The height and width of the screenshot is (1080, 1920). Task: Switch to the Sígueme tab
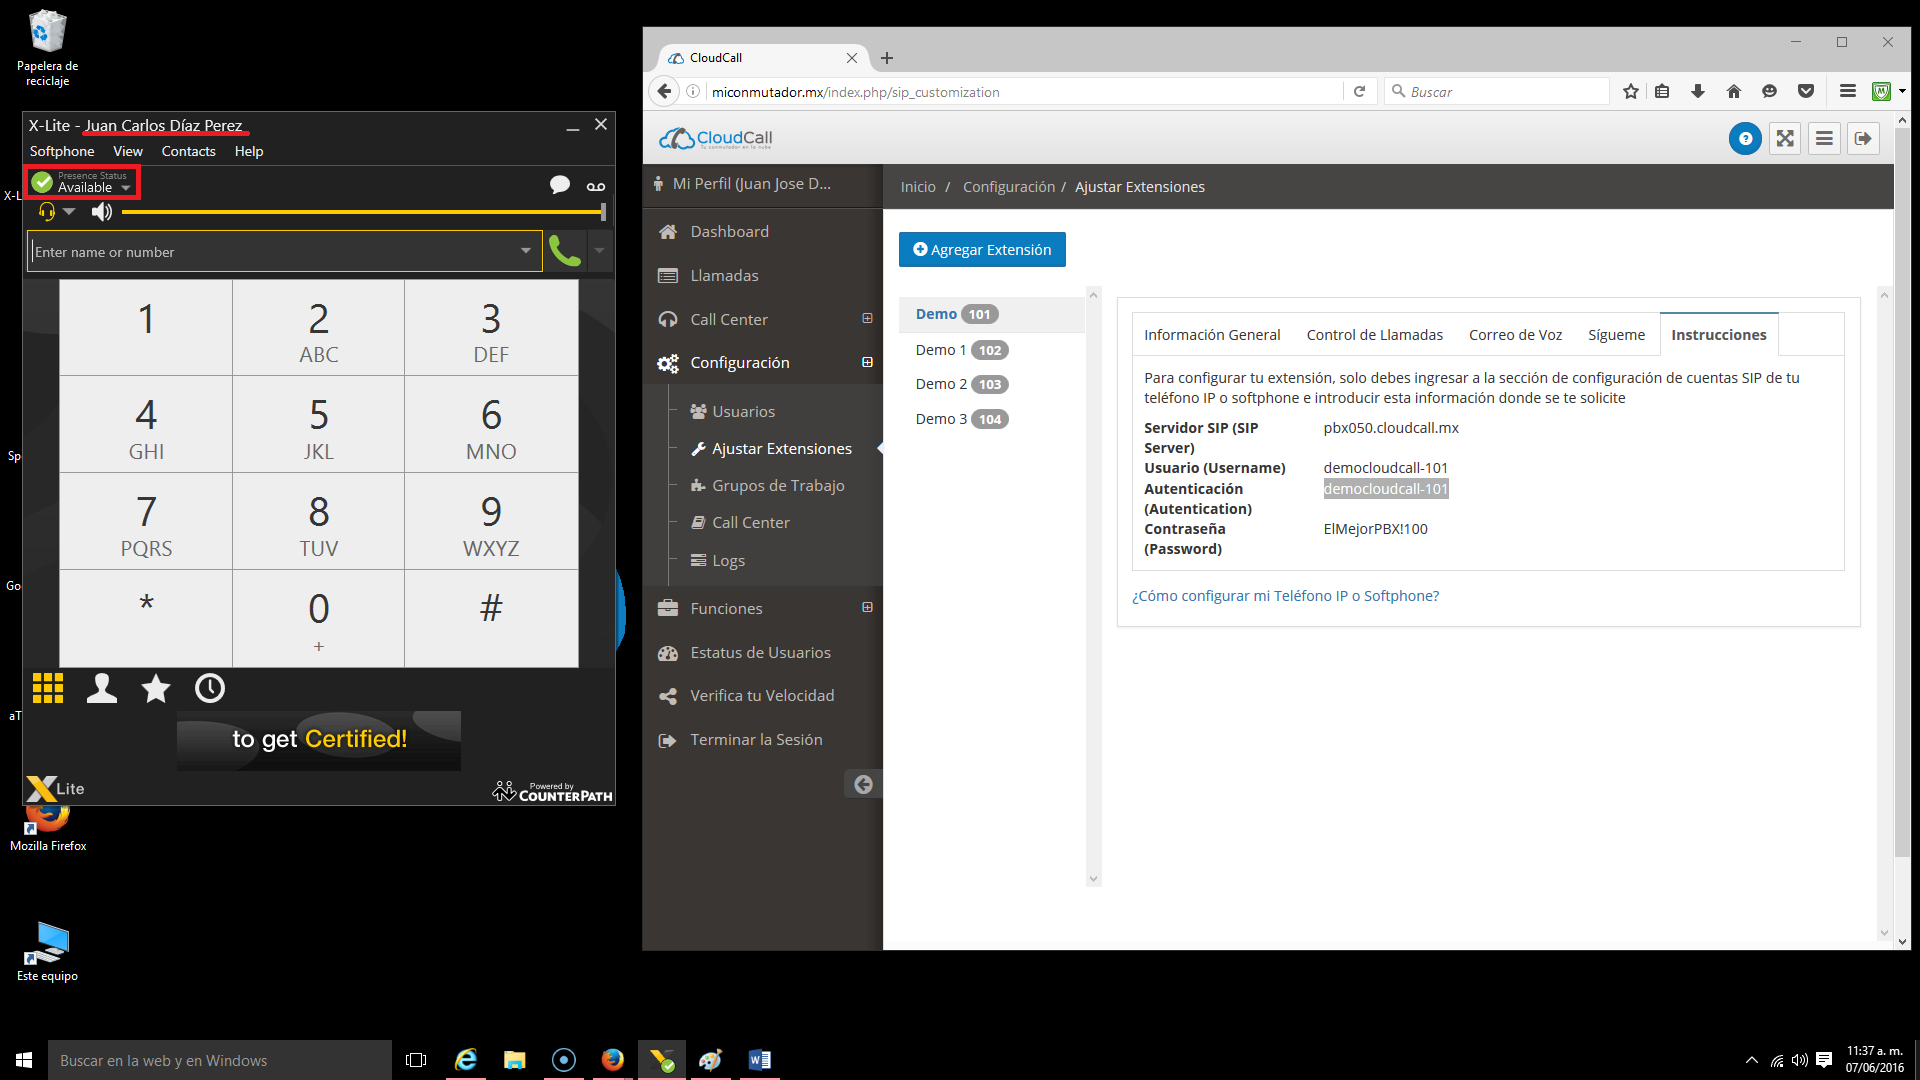1616,335
